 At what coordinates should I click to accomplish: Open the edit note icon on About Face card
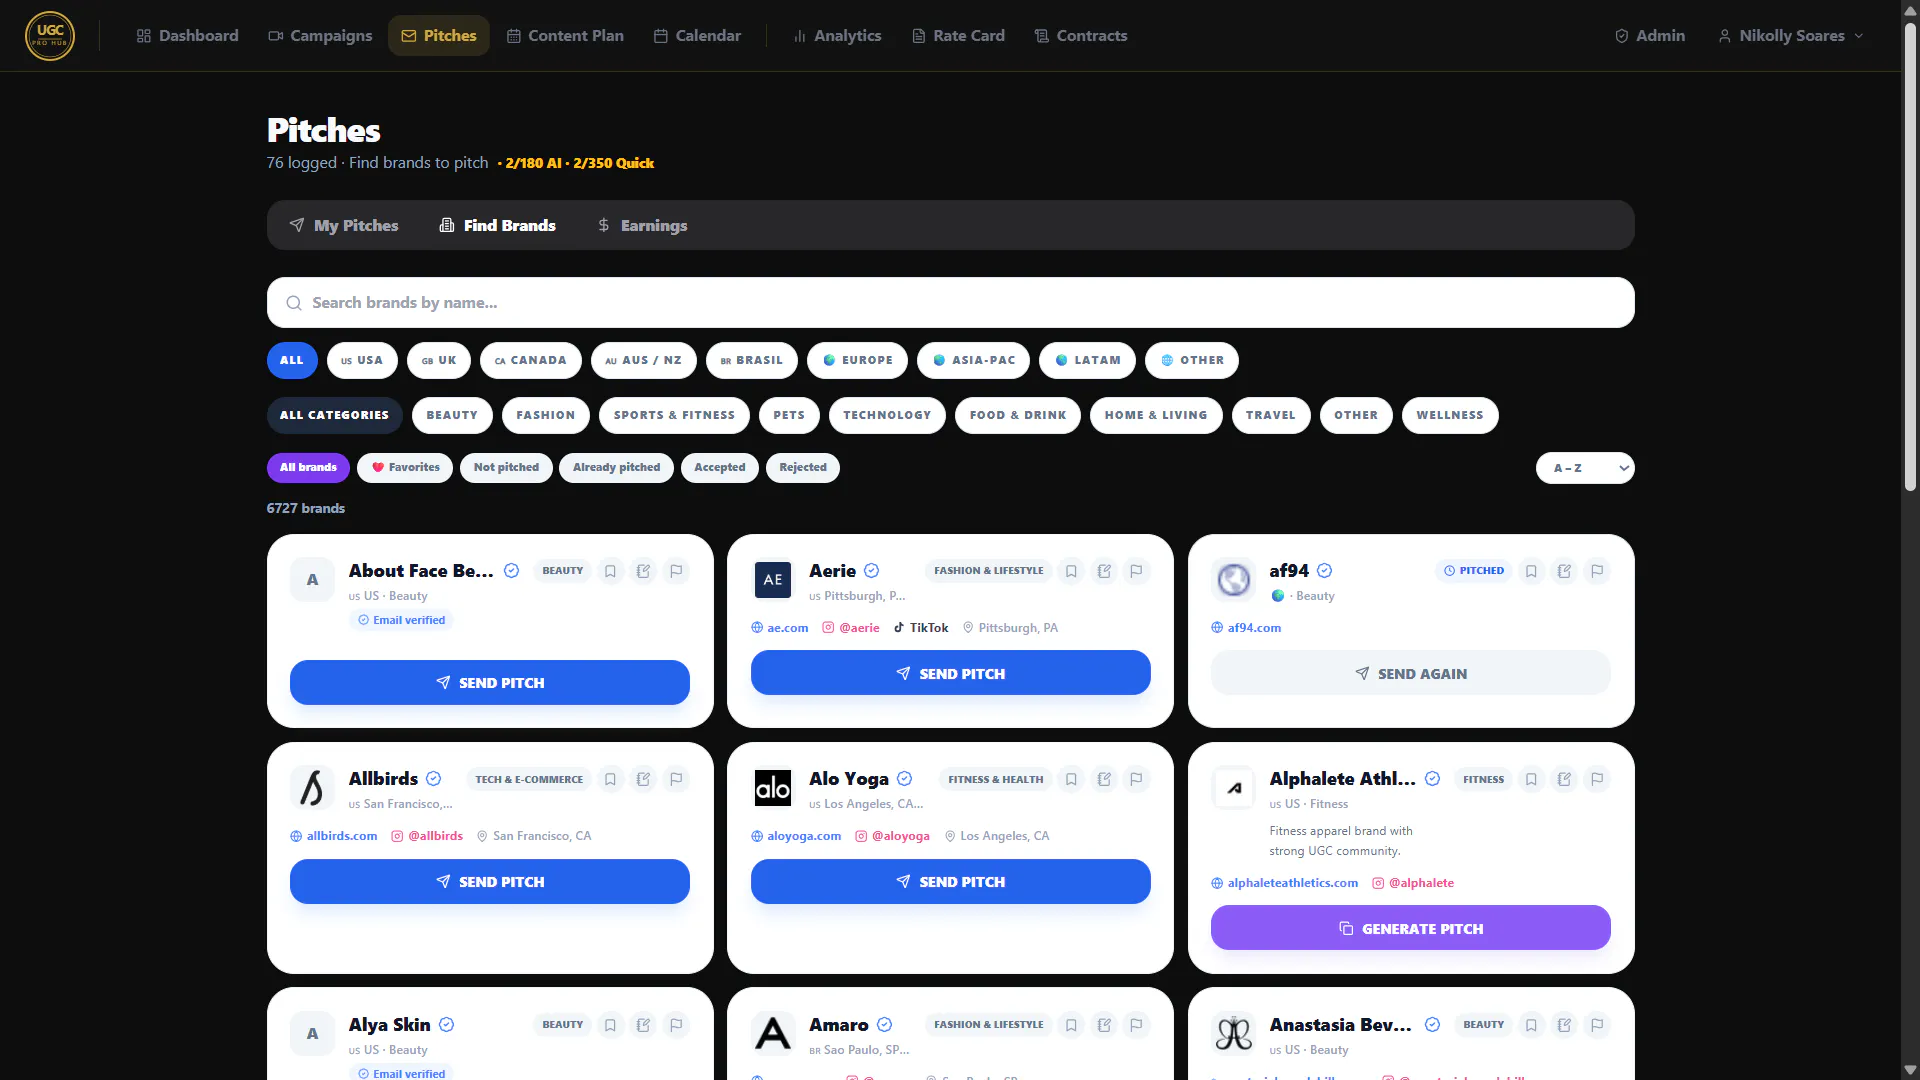click(643, 571)
